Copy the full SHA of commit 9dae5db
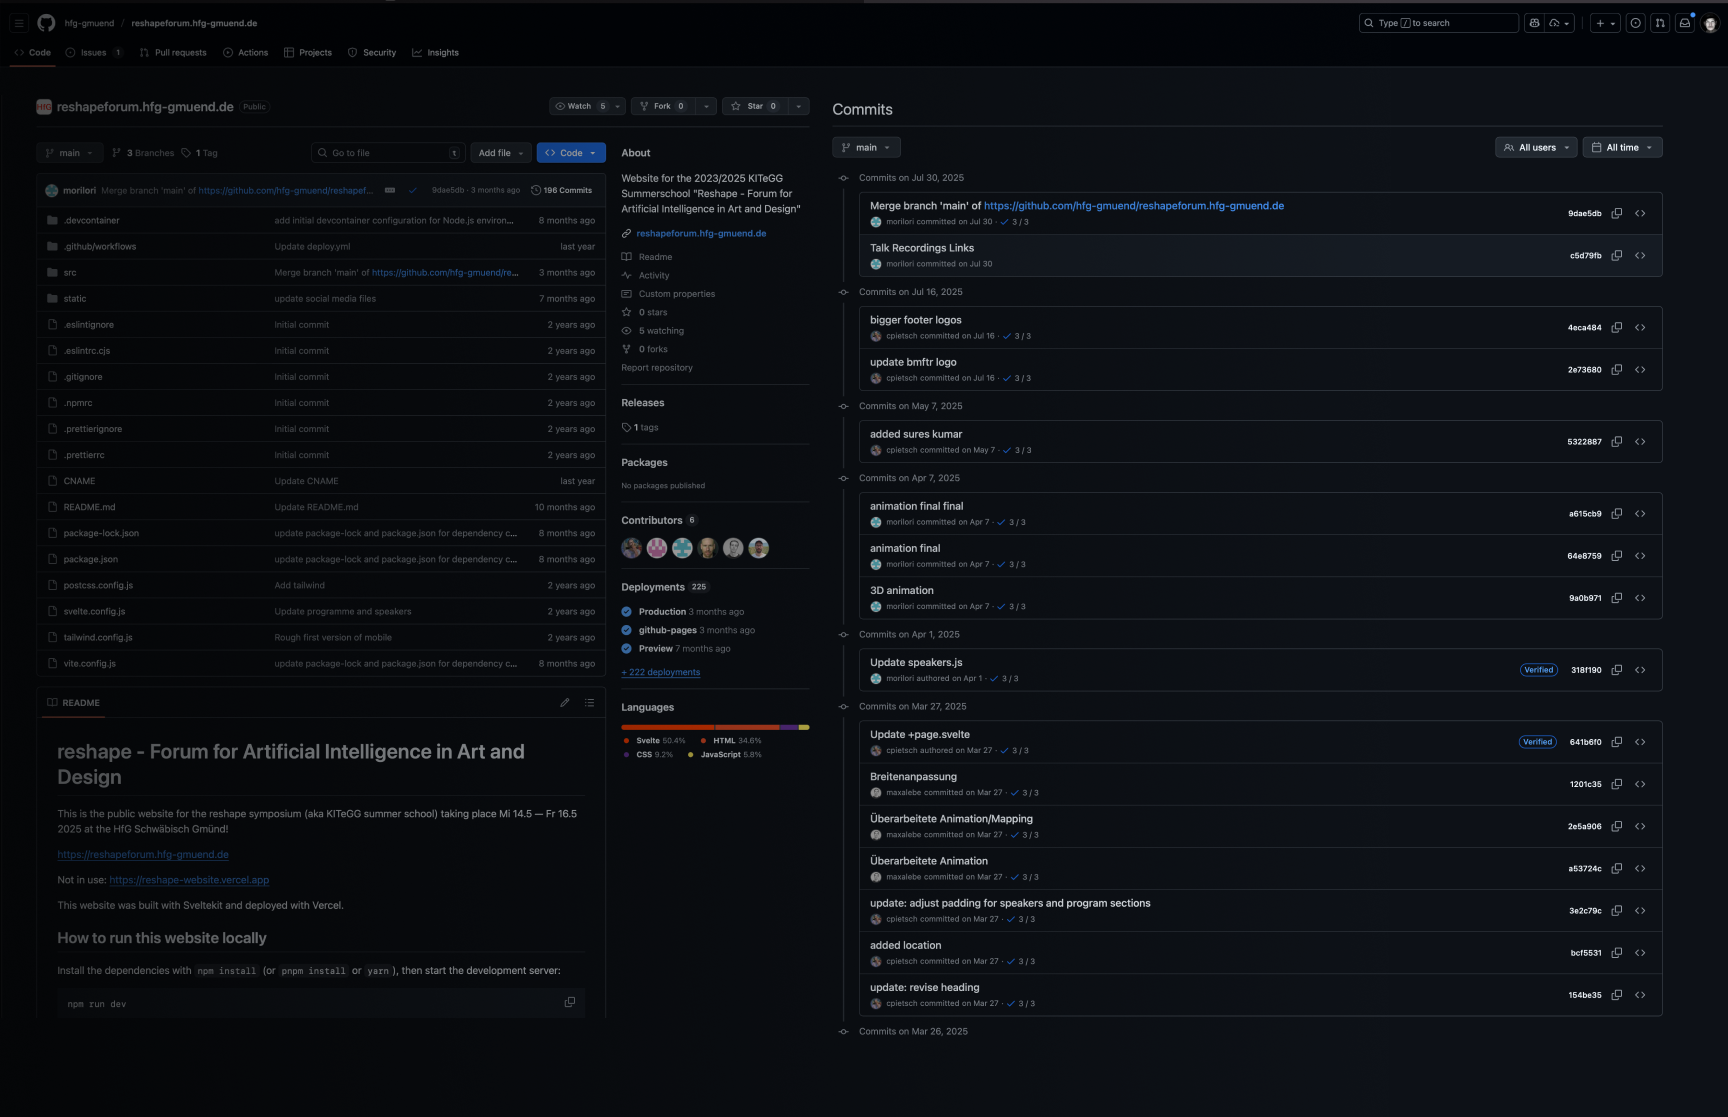The image size is (1728, 1117). pos(1617,213)
